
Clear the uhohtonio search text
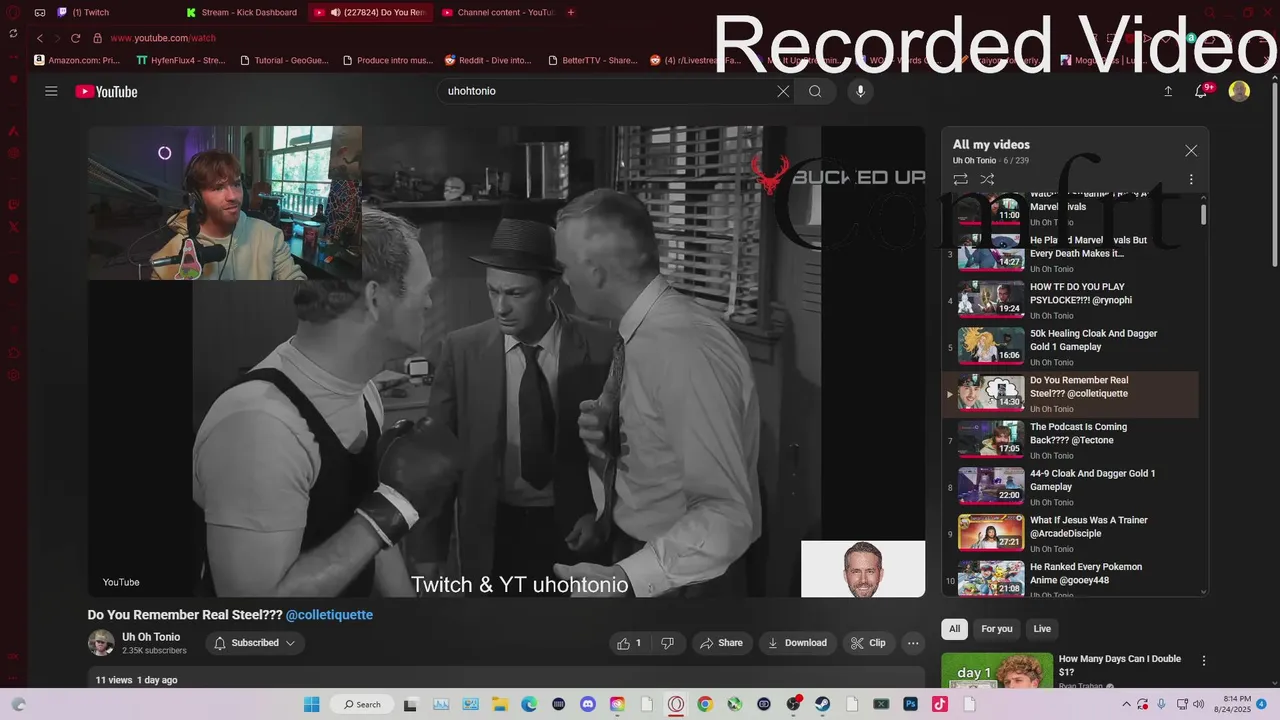click(x=783, y=91)
